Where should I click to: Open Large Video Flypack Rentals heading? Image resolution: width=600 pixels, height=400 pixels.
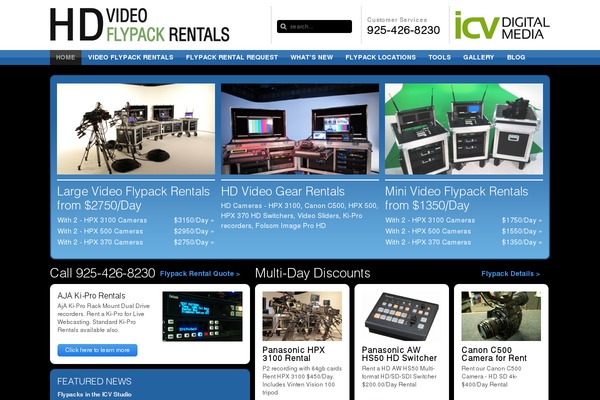[x=133, y=198]
